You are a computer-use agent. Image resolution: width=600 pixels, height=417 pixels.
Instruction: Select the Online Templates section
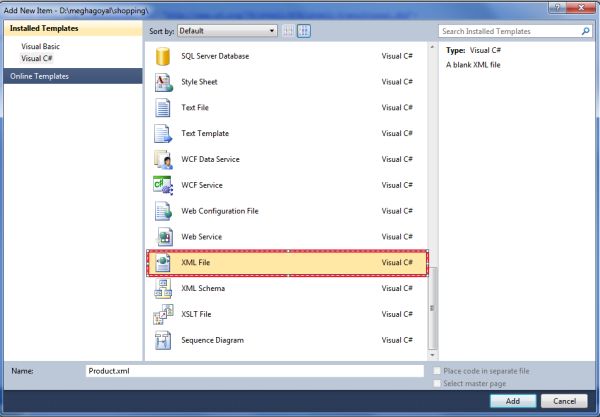click(73, 76)
